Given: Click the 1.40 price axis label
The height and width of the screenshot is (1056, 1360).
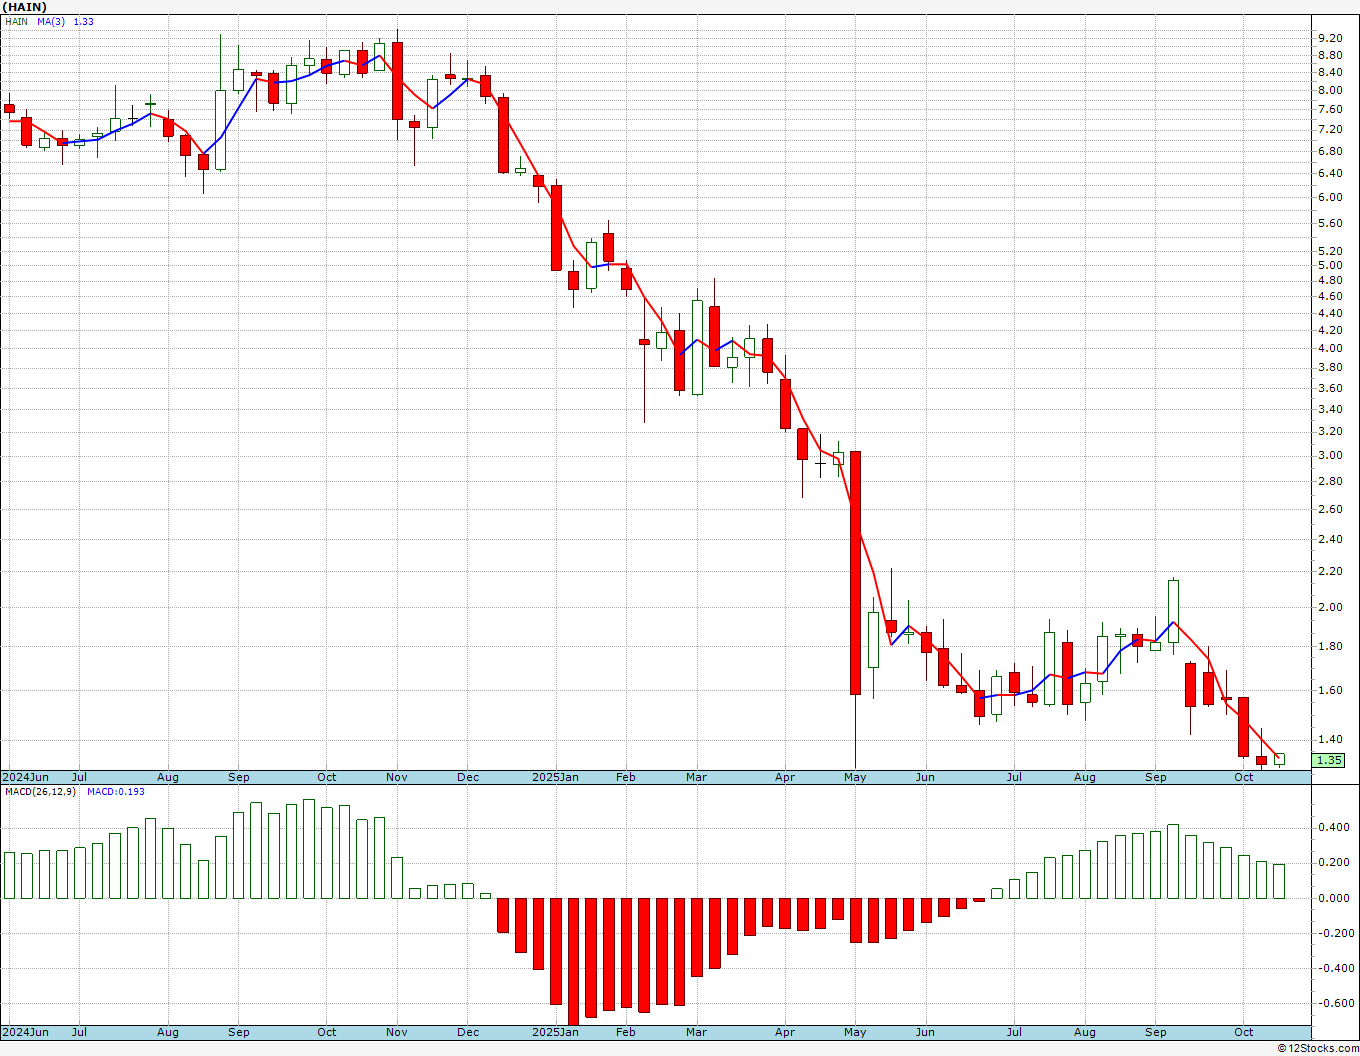Looking at the screenshot, I should 1330,739.
